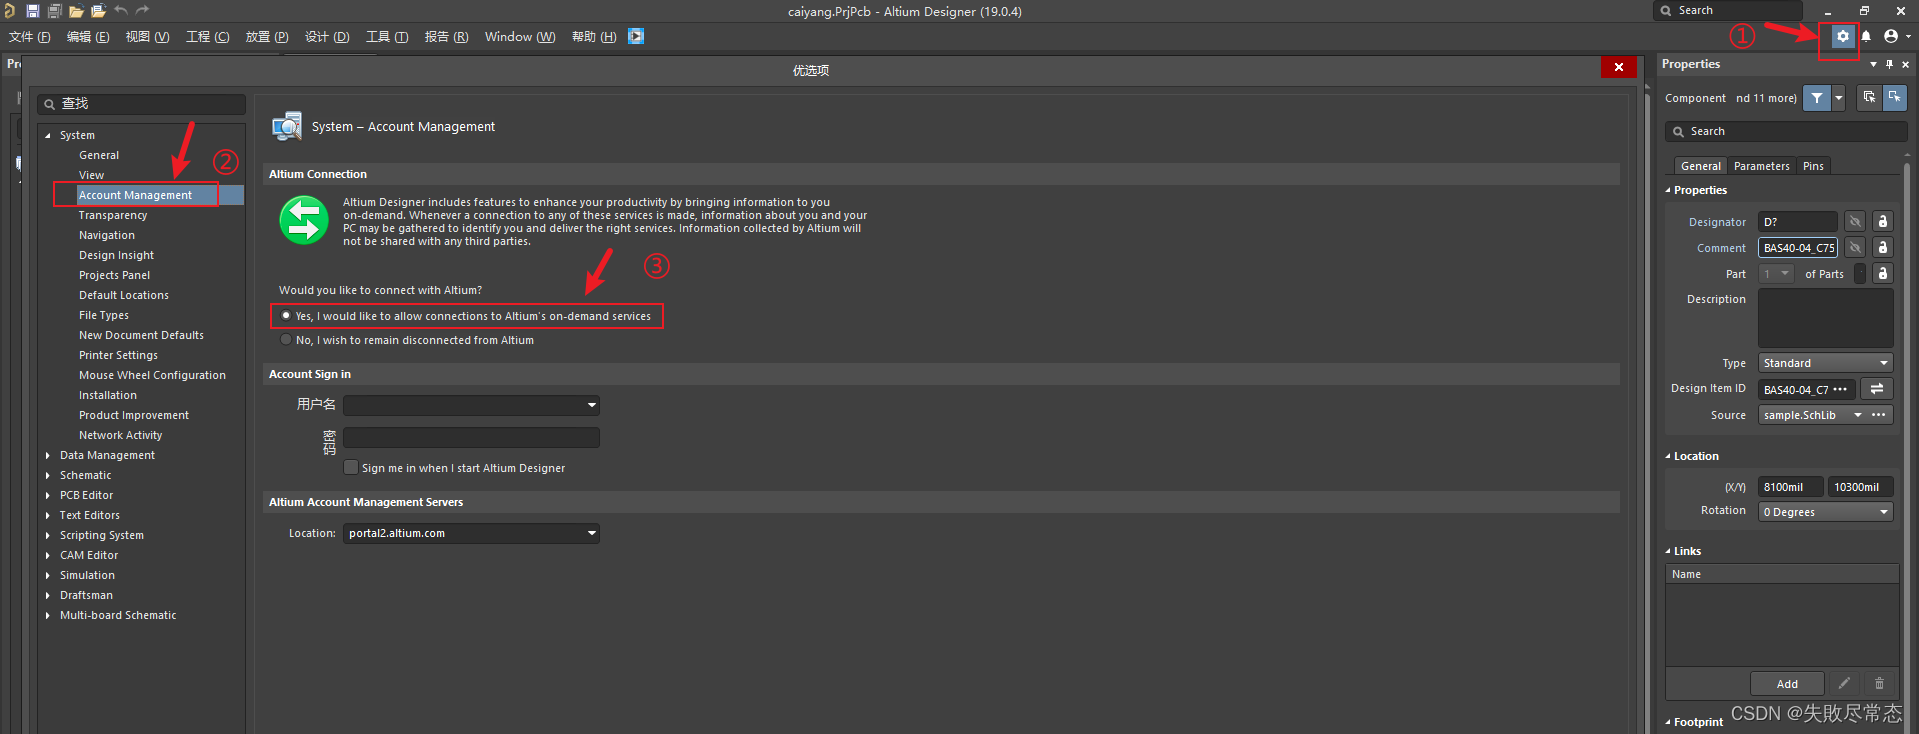Open the Type Standard dropdown
Image resolution: width=1919 pixels, height=734 pixels.
(x=1825, y=363)
